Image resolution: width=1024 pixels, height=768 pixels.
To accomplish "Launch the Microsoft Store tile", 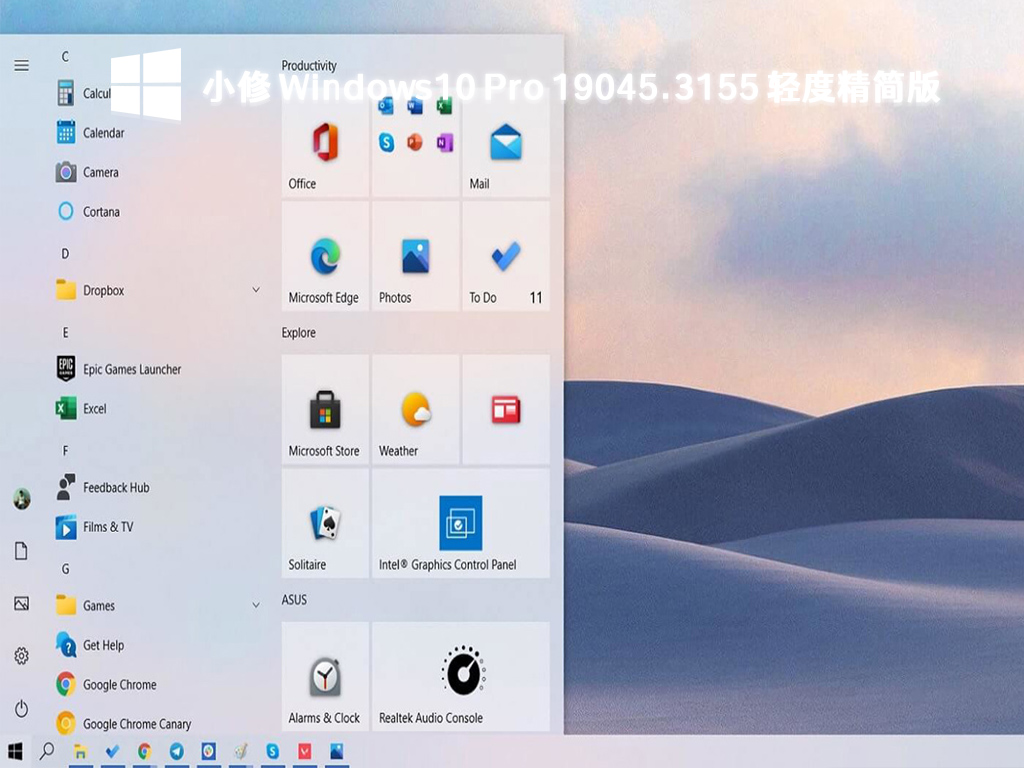I will coord(325,409).
